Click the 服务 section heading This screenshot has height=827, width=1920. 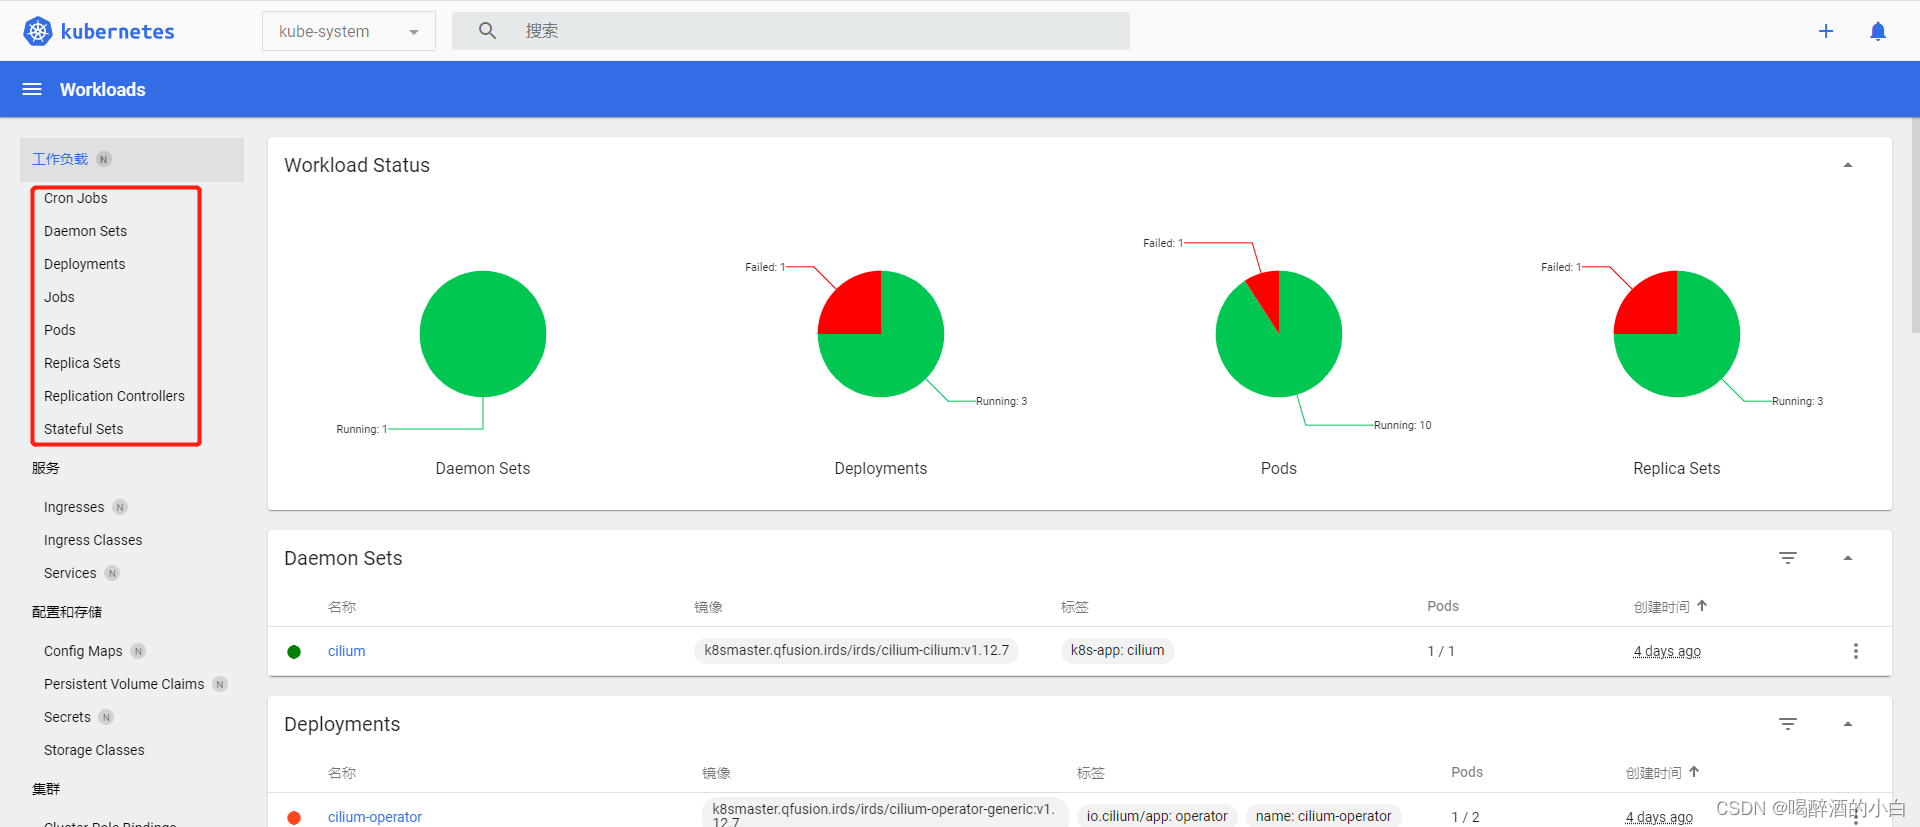(x=46, y=468)
